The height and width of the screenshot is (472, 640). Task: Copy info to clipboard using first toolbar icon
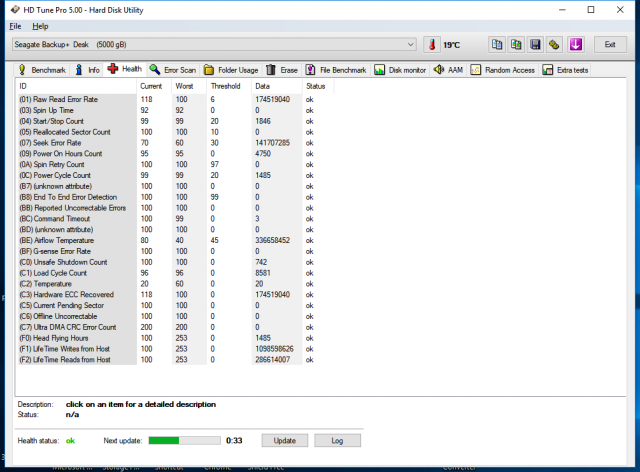(x=498, y=45)
